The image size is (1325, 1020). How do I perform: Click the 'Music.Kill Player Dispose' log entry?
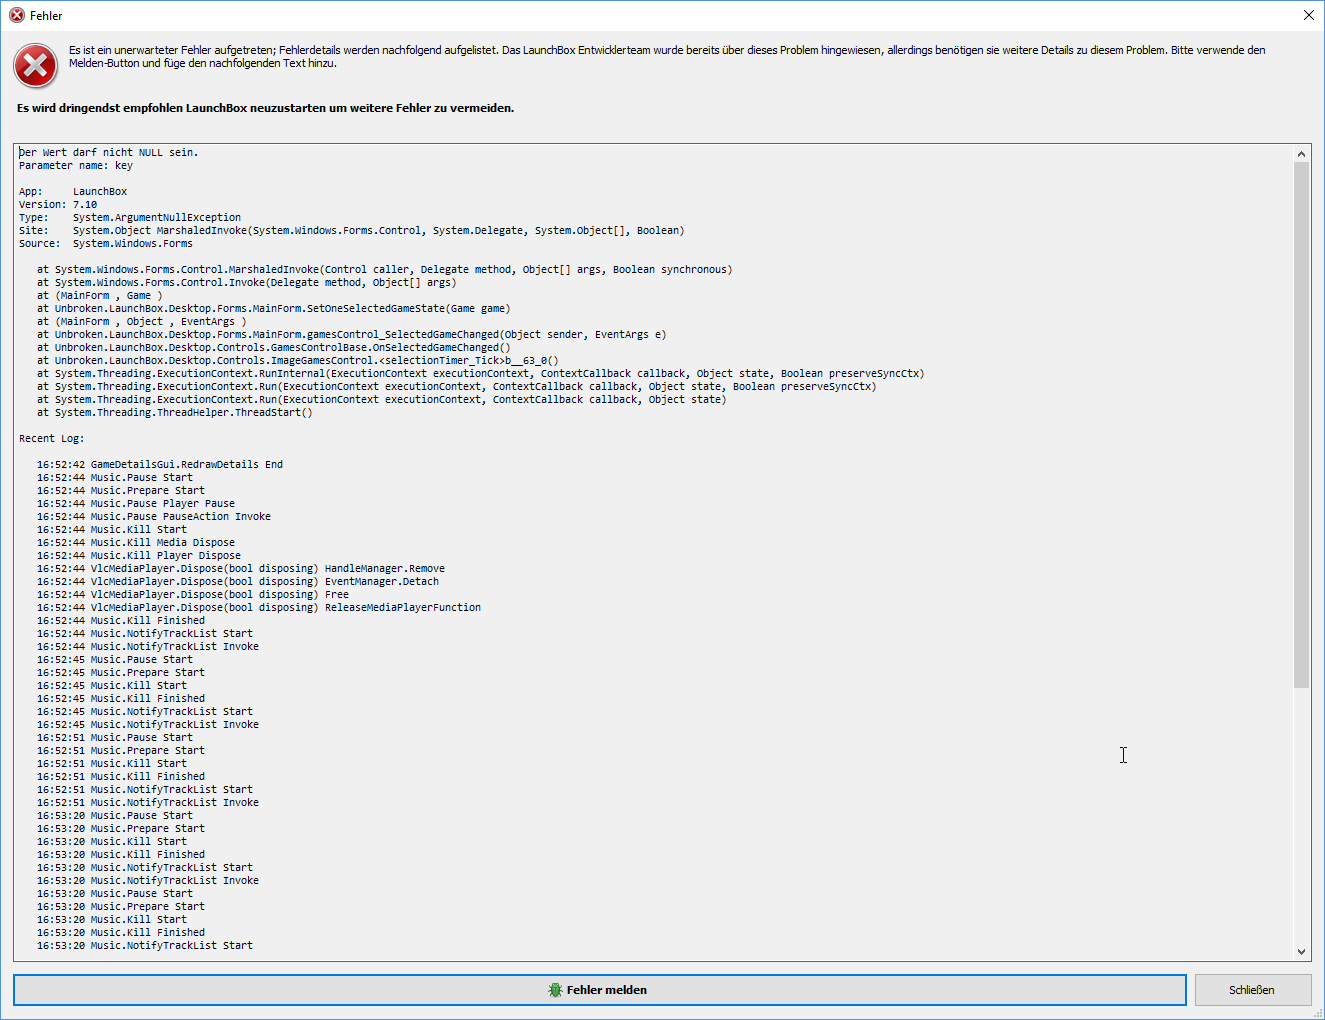(139, 556)
